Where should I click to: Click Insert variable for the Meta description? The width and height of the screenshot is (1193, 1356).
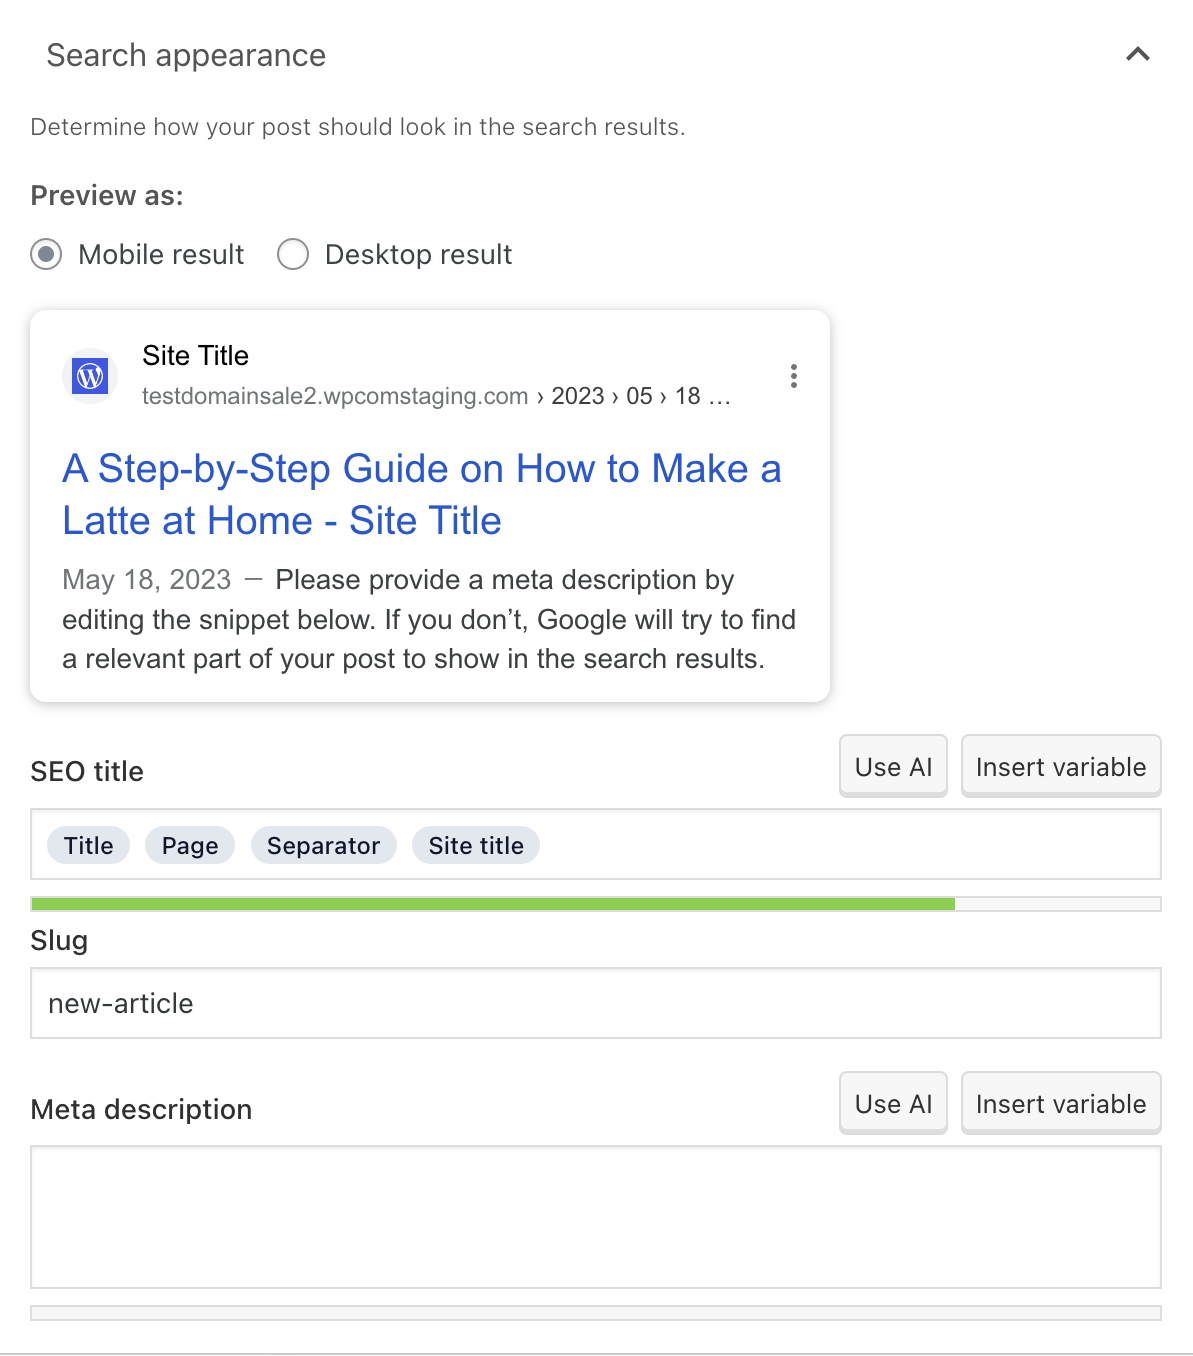(x=1060, y=1103)
